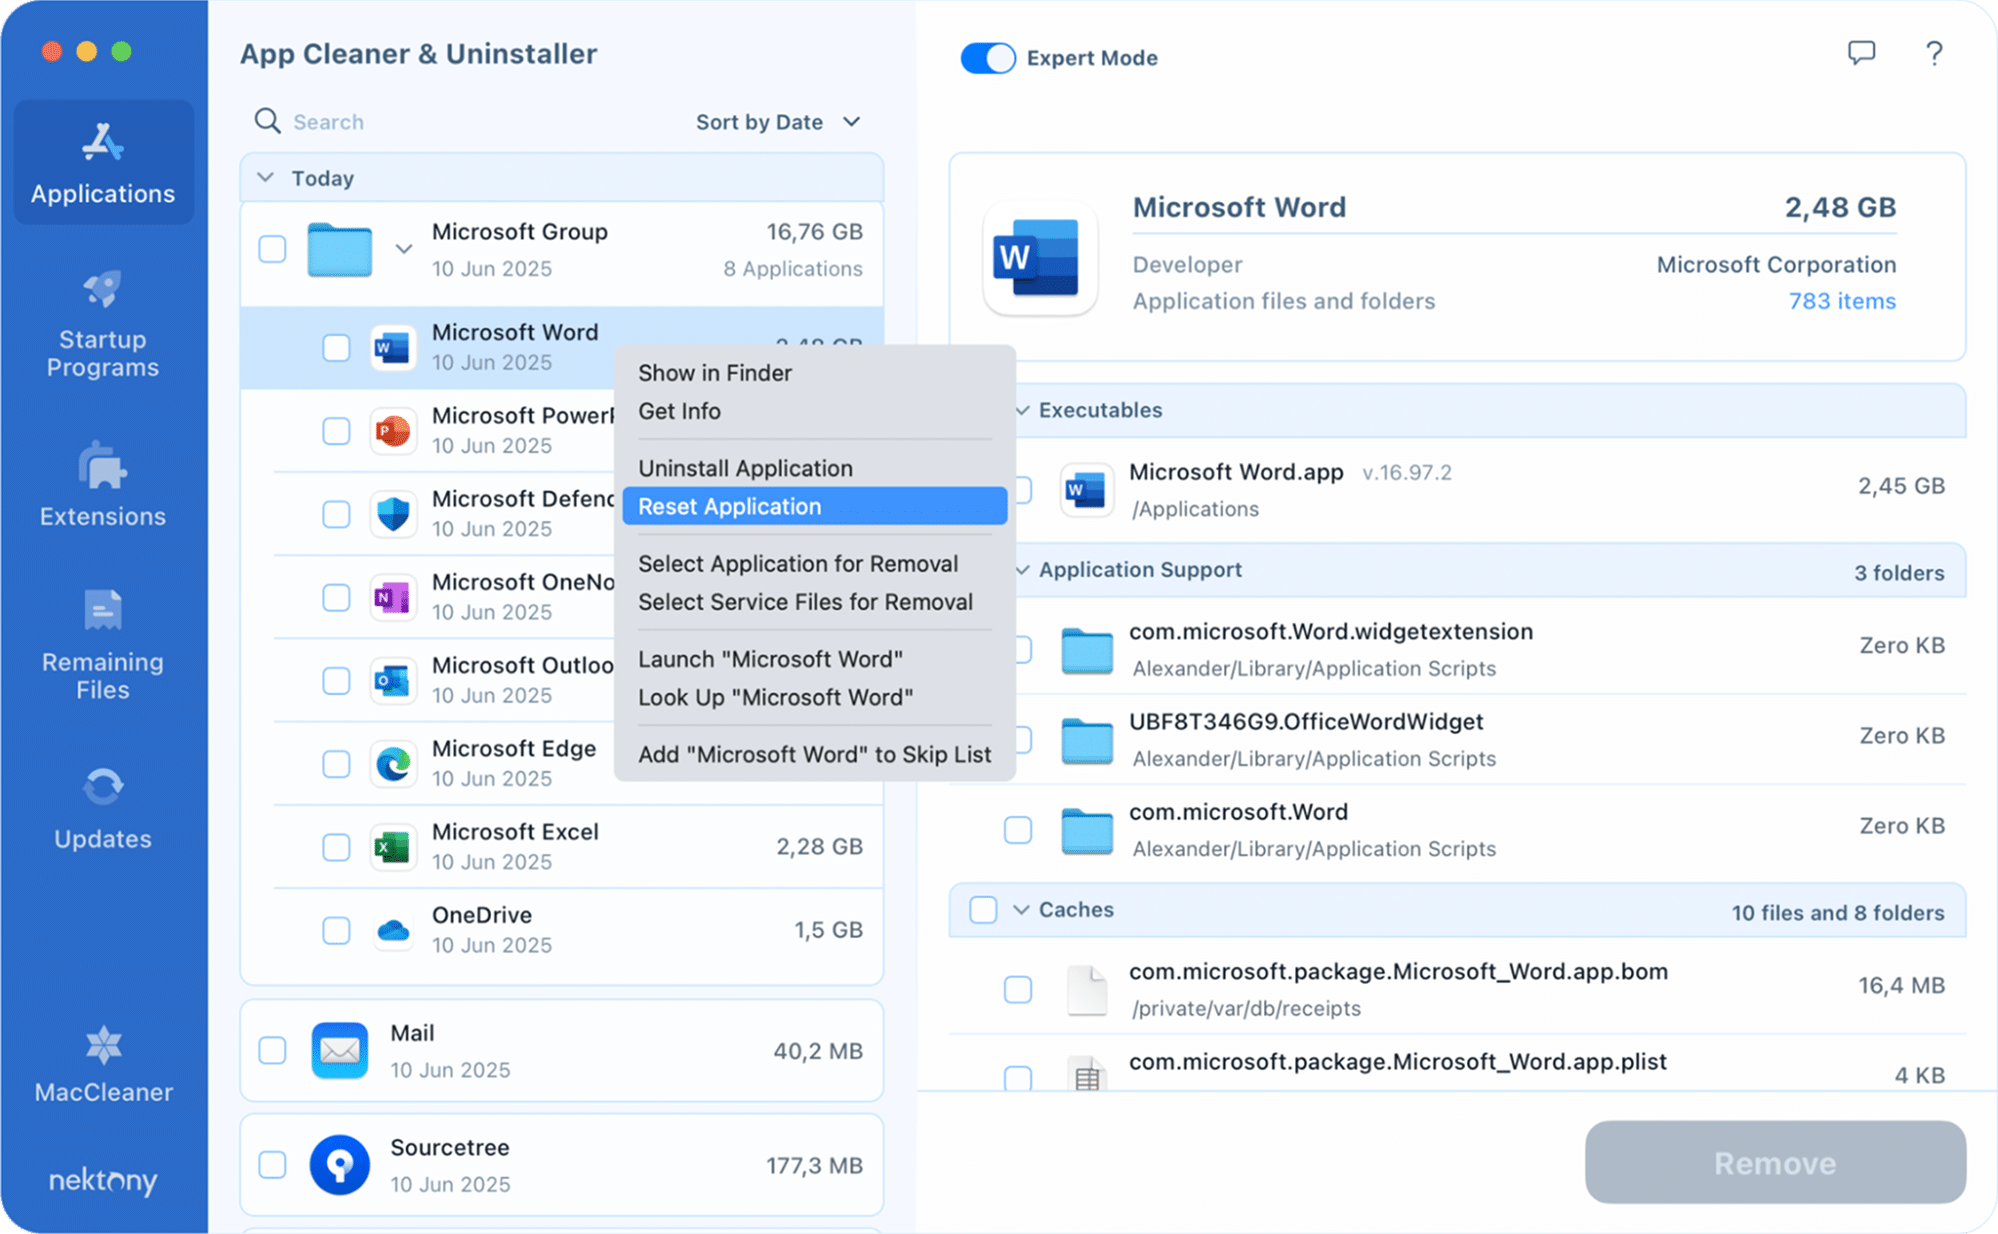Collapse the Today section chevron
This screenshot has width=1998, height=1234.
(265, 177)
